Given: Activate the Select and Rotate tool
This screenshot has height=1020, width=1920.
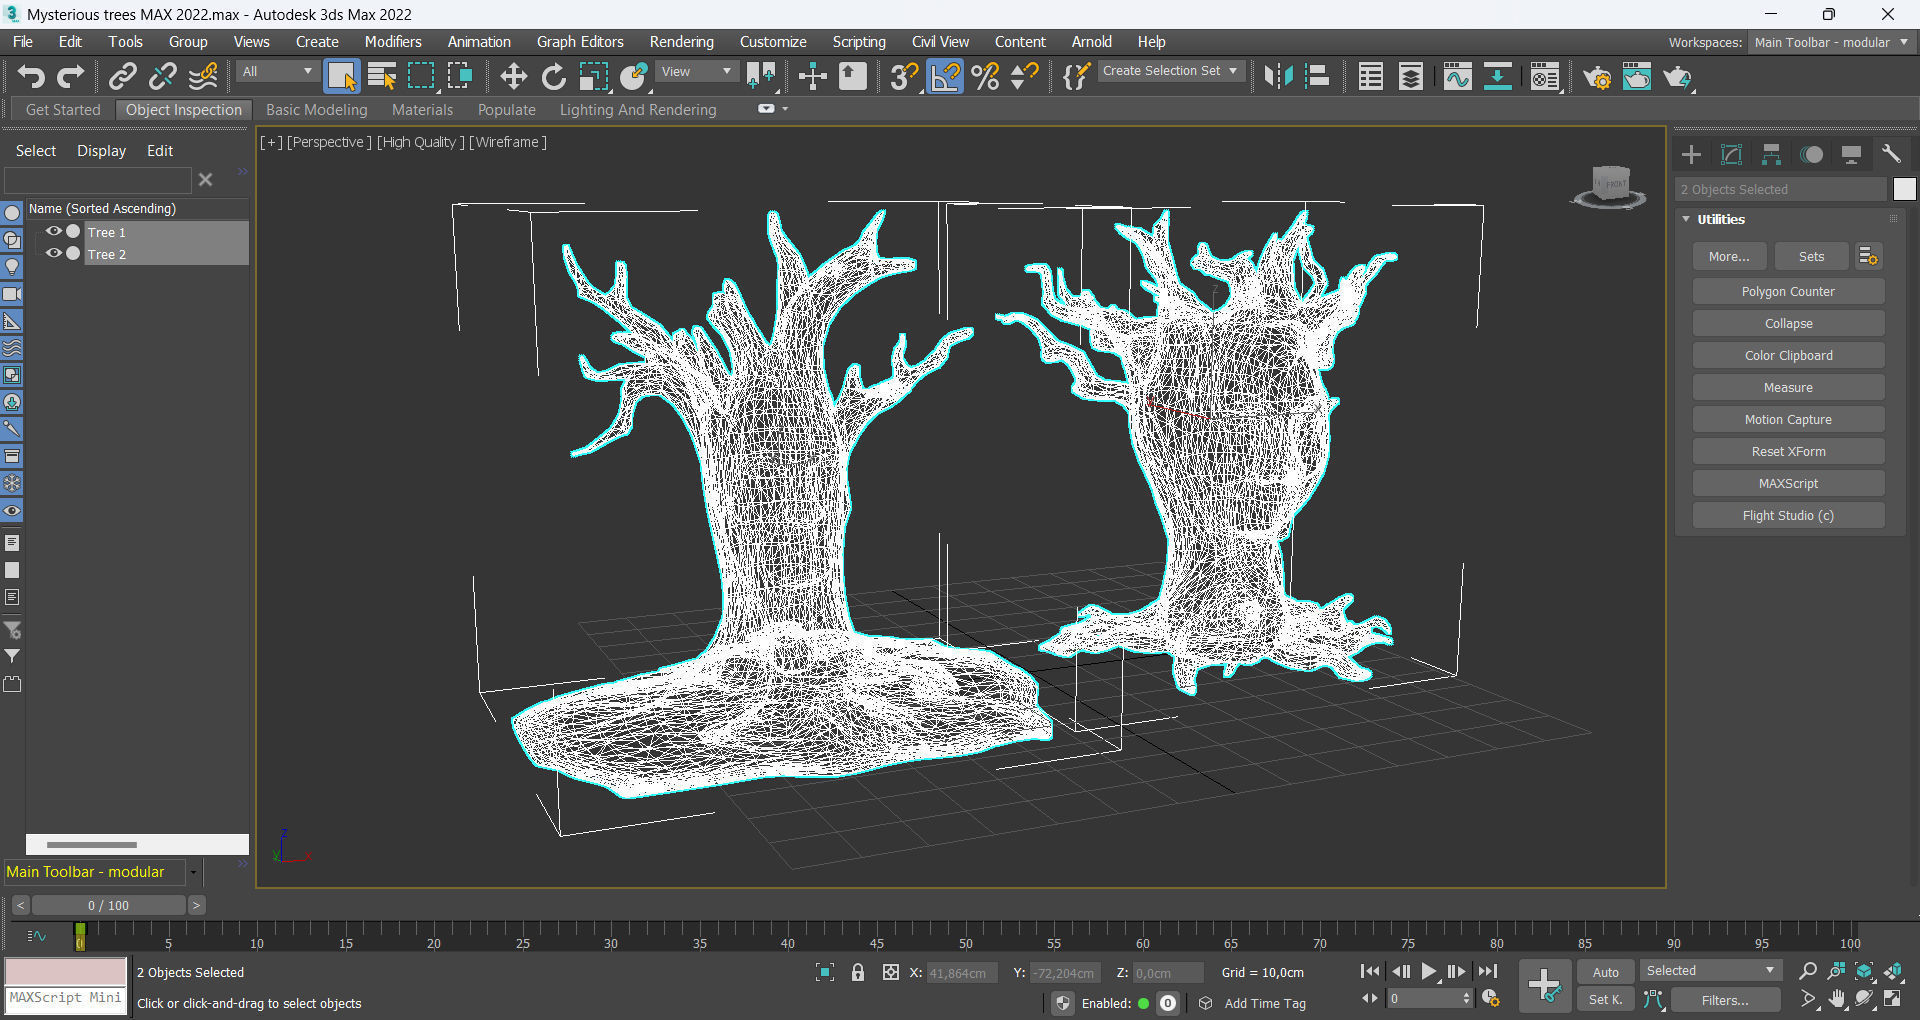Looking at the screenshot, I should coord(553,77).
